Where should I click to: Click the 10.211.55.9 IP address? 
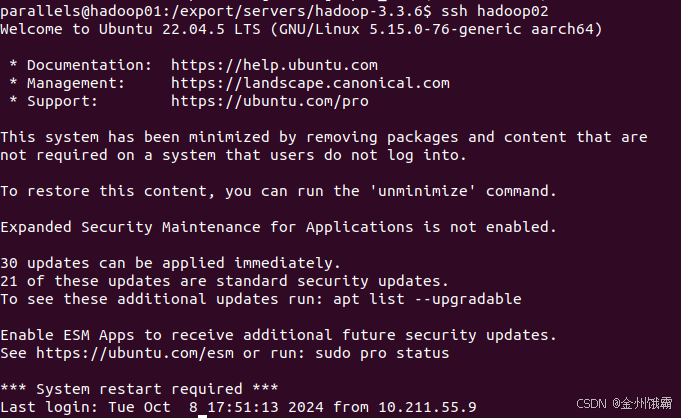click(x=427, y=407)
